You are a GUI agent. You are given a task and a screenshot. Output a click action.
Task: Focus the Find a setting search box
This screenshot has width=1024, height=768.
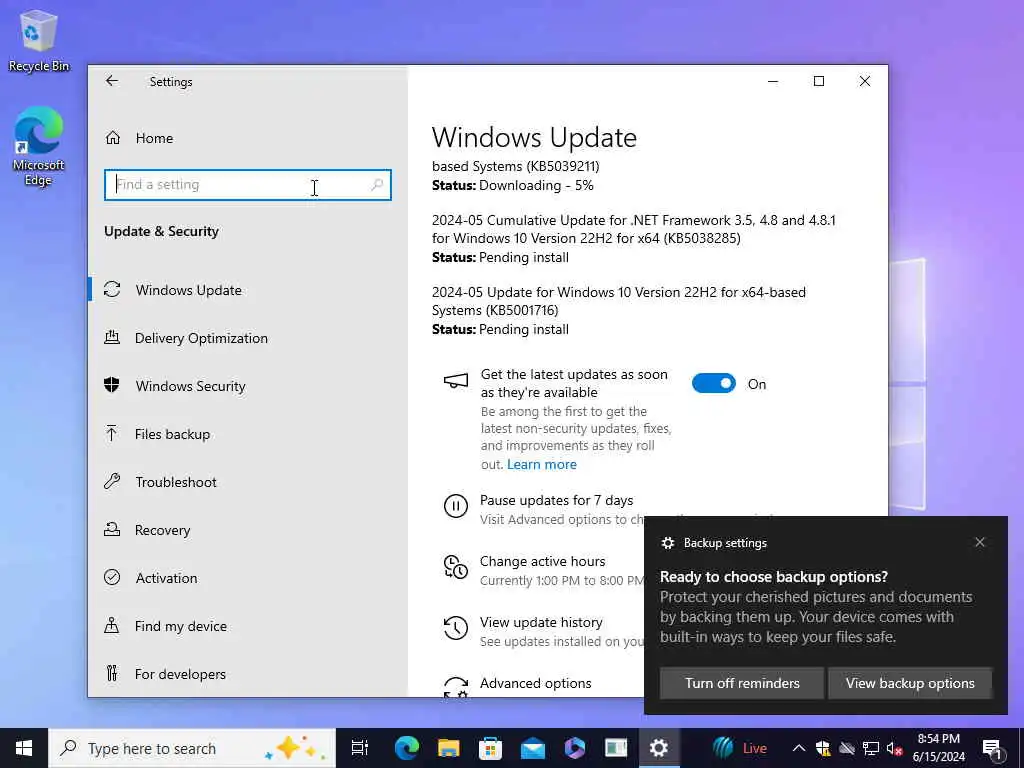click(248, 185)
